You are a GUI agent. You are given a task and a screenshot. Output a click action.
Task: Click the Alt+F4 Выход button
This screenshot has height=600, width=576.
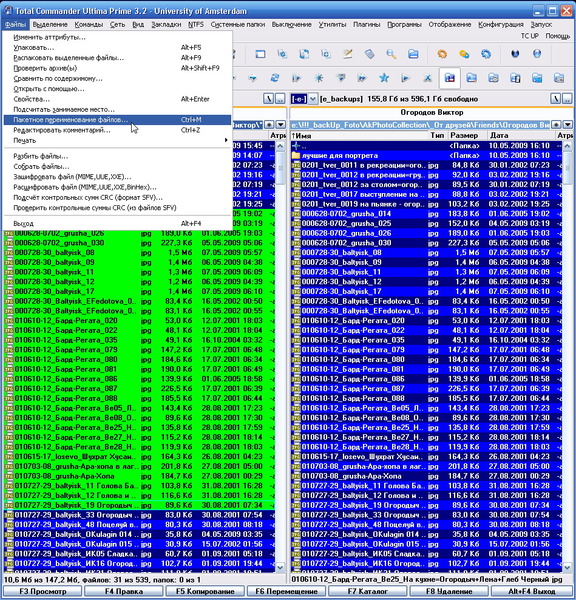click(532, 591)
